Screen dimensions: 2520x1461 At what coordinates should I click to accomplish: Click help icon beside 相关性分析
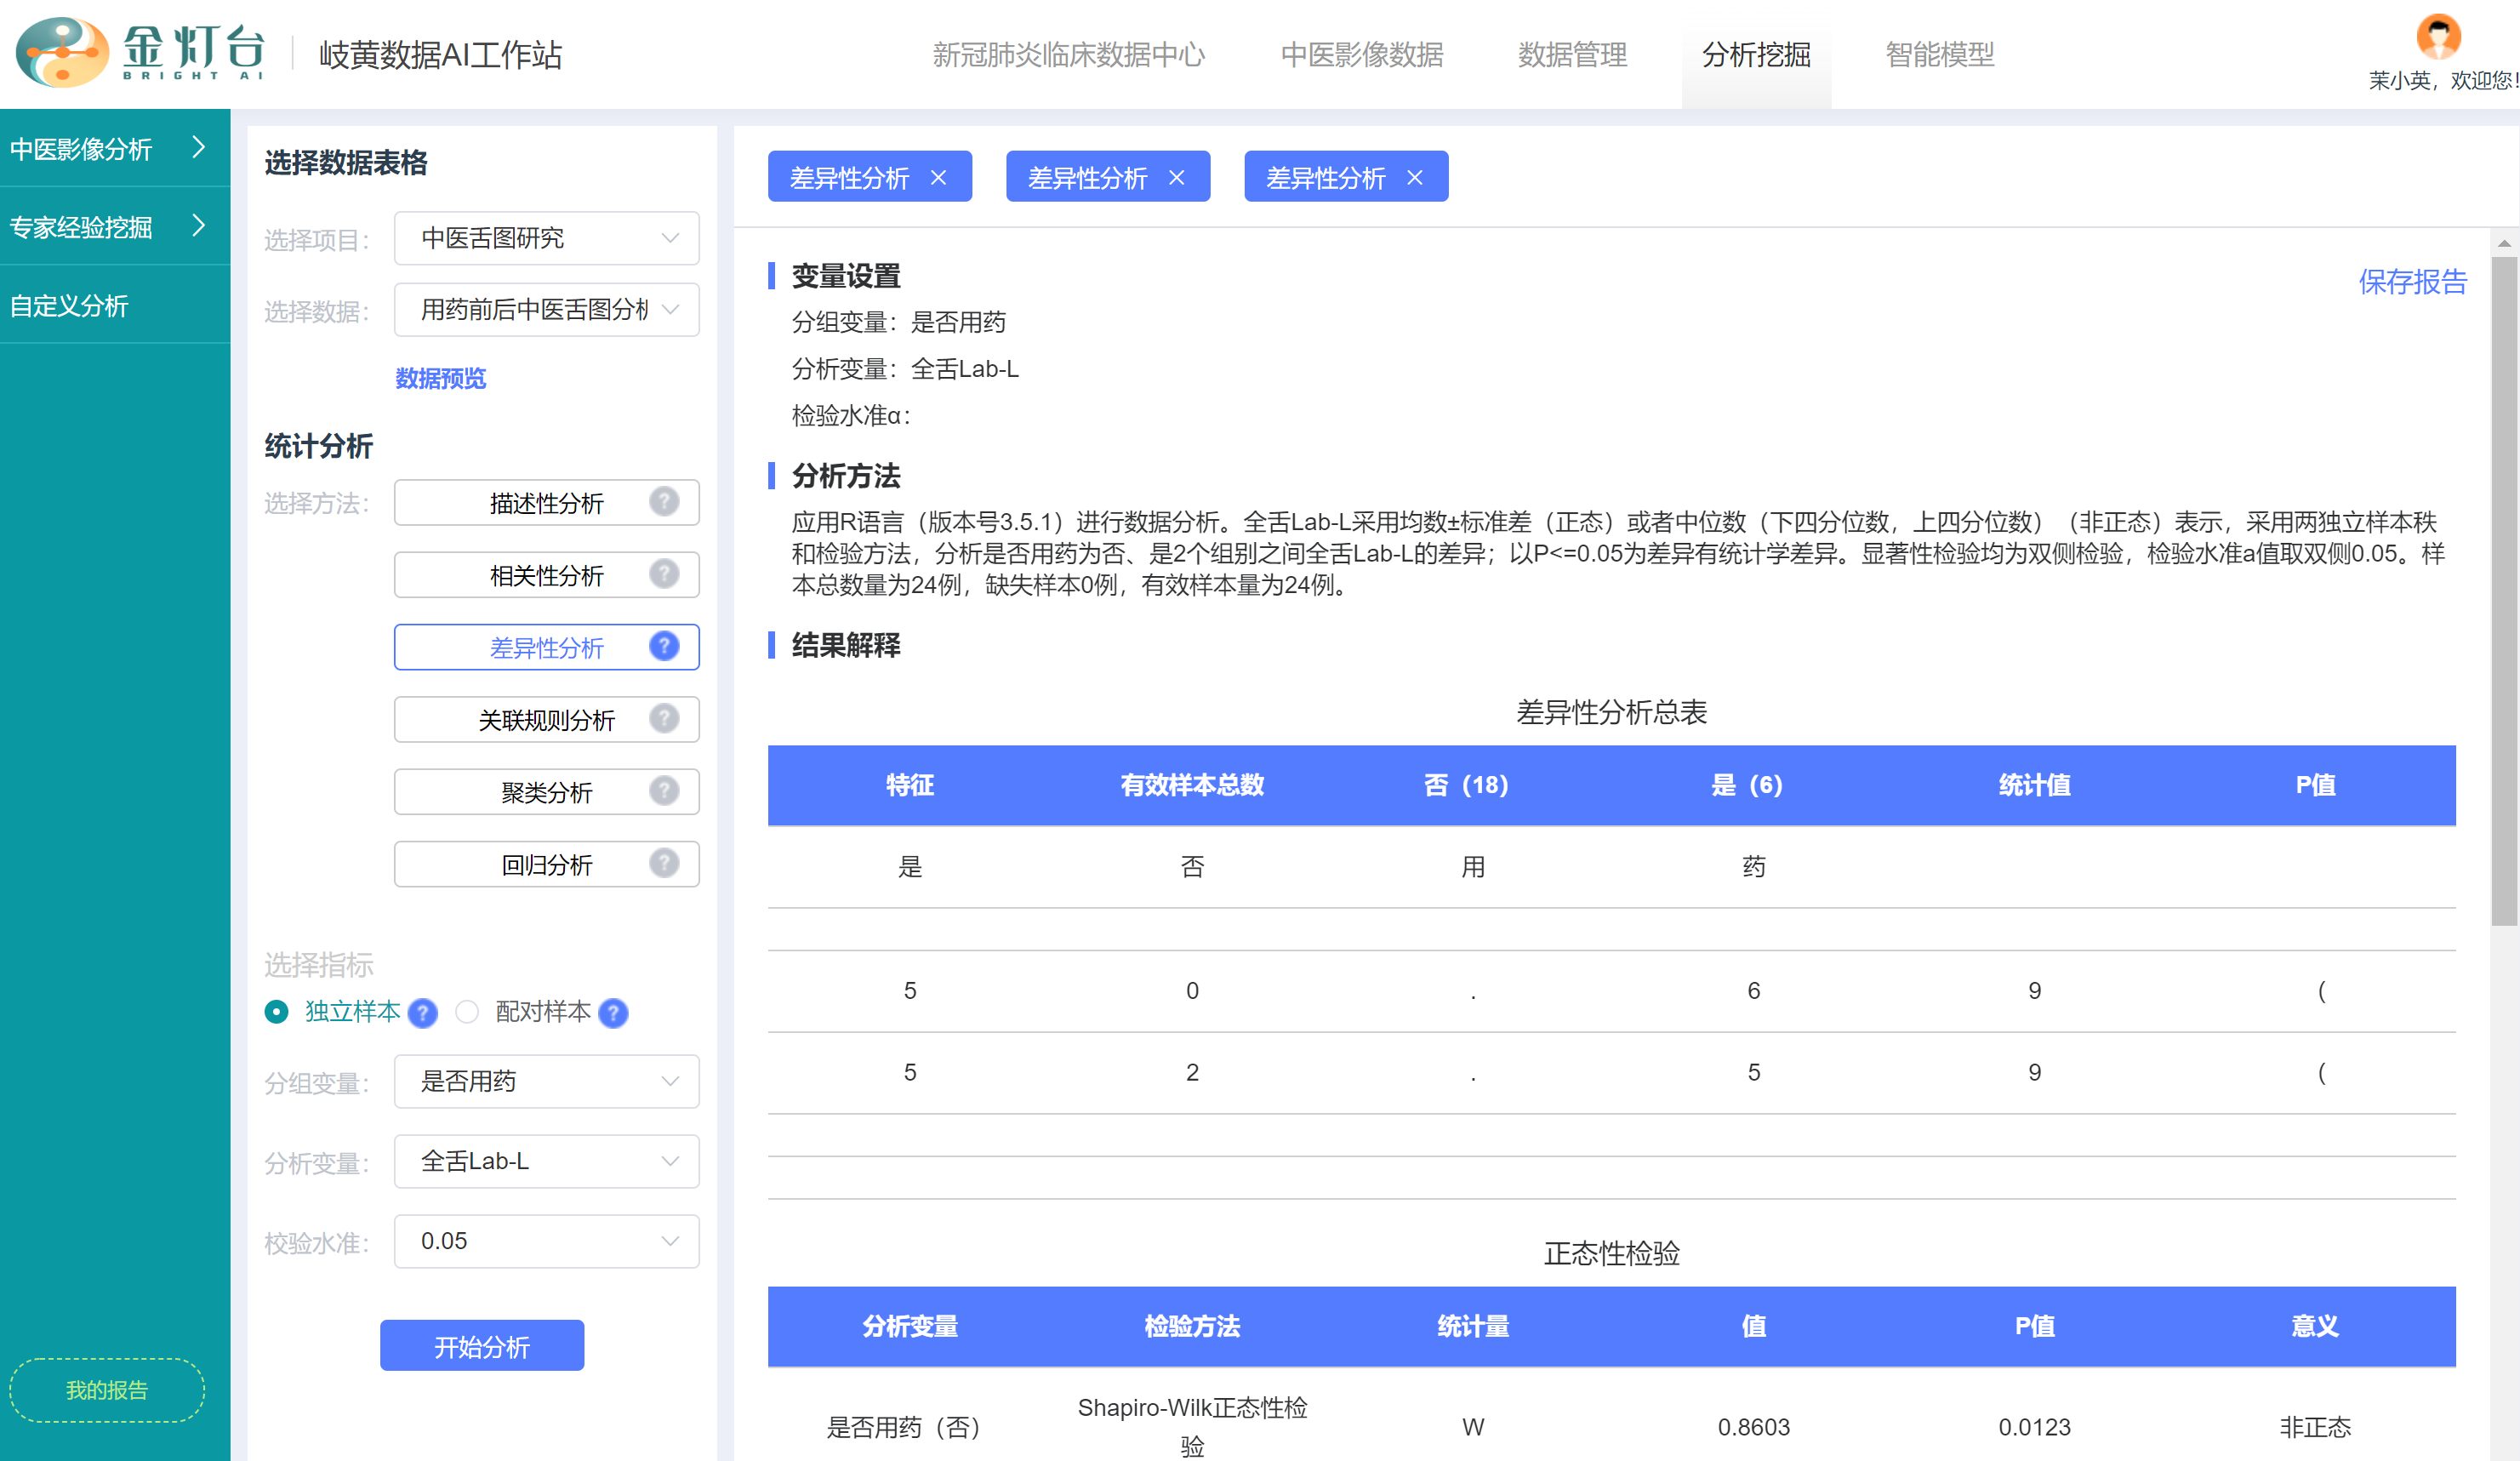click(x=663, y=574)
